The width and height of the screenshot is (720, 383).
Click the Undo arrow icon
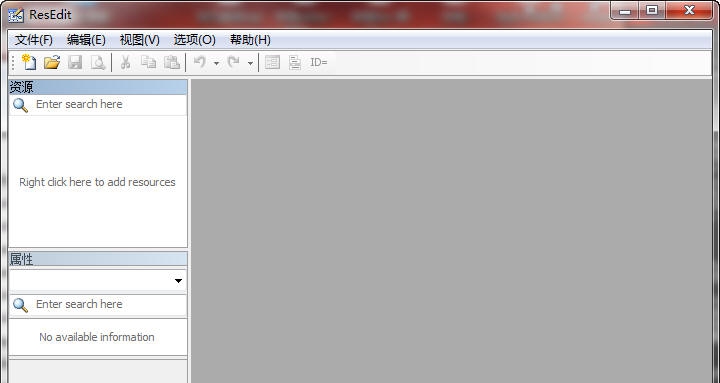[199, 62]
